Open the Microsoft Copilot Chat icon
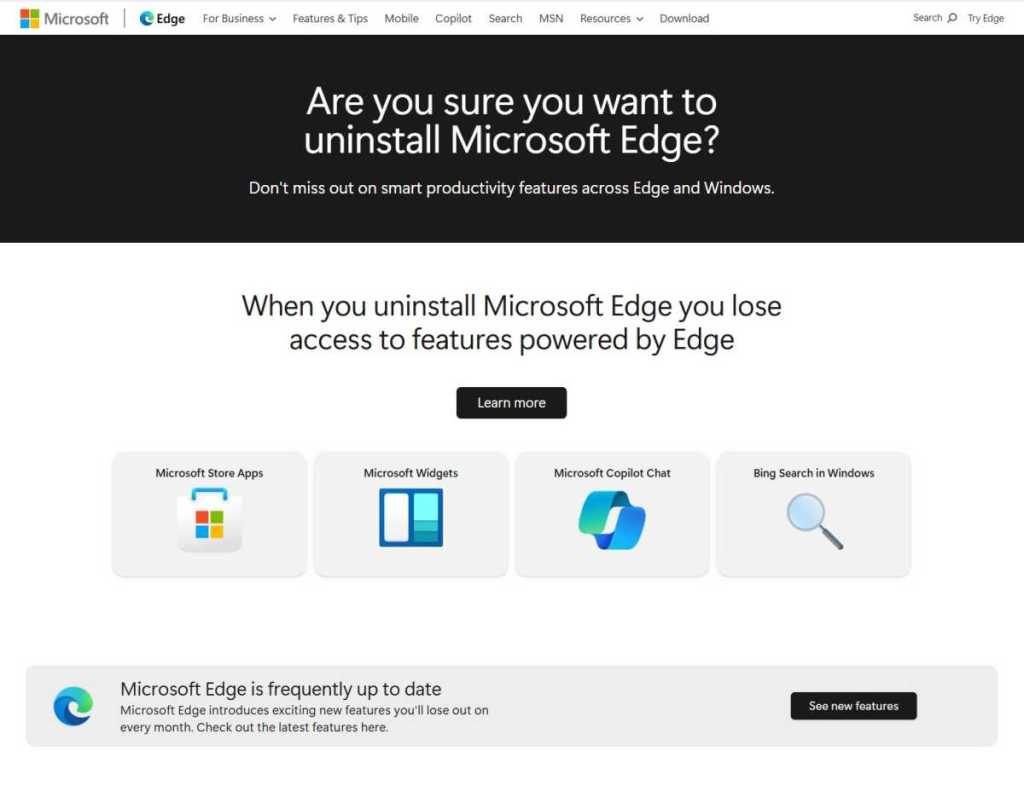The width and height of the screenshot is (1024, 786). tap(612, 520)
